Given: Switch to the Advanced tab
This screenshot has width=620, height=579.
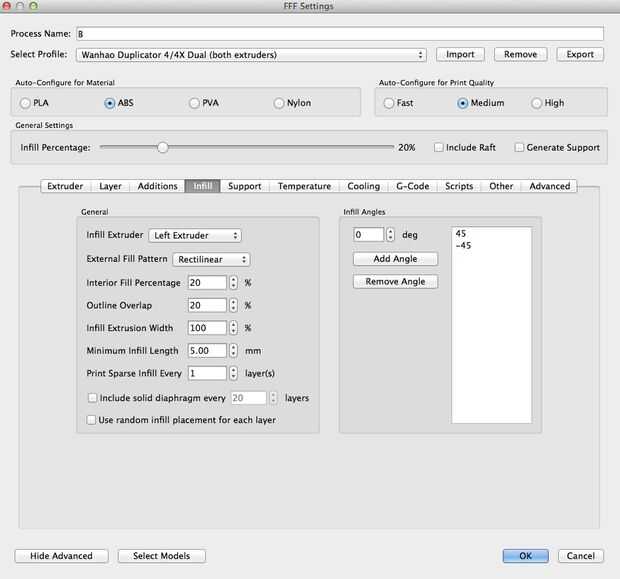Looking at the screenshot, I should (x=549, y=186).
